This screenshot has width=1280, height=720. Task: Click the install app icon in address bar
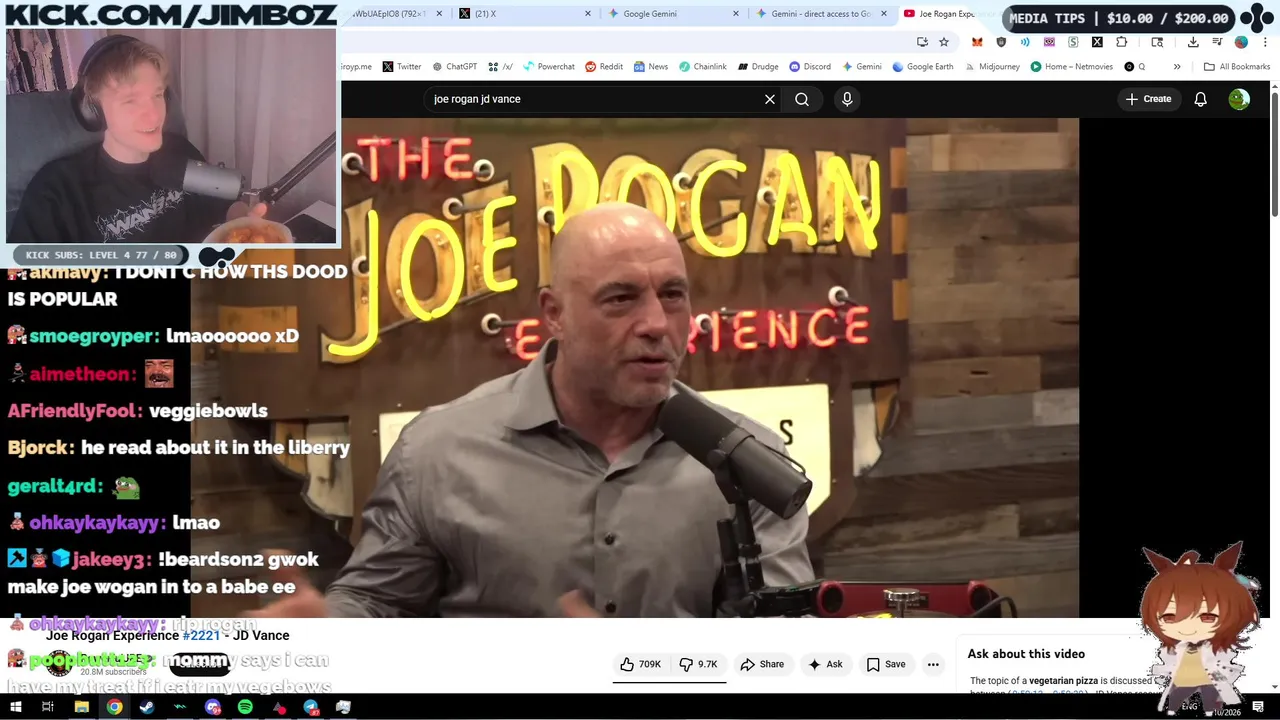[922, 42]
